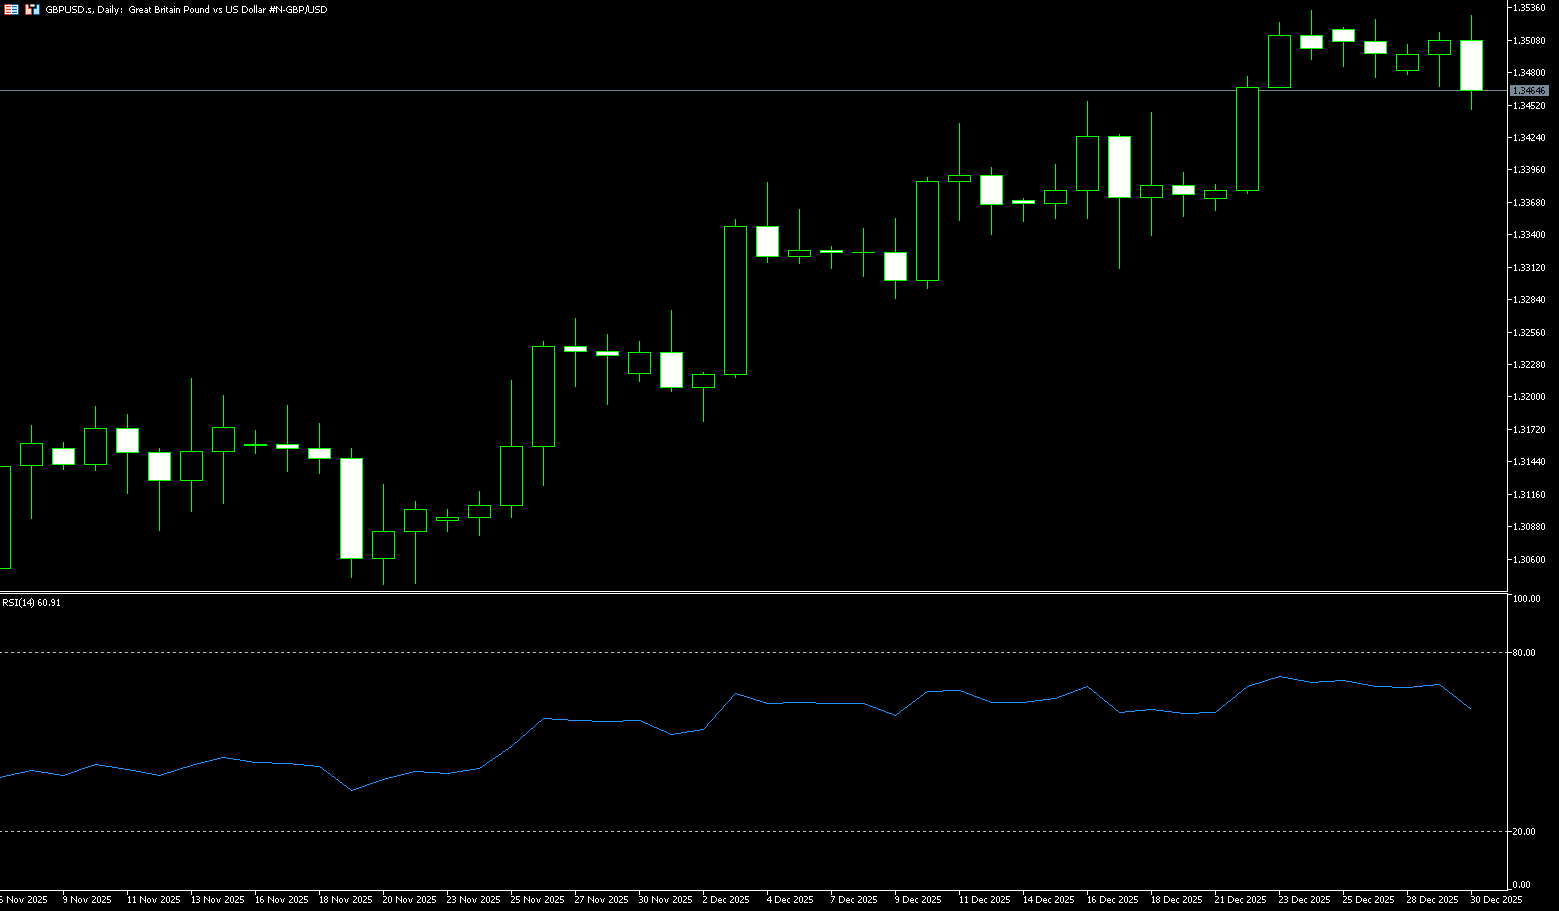Select the RSI(14) 60.91 indicator label
The width and height of the screenshot is (1559, 911).
[31, 603]
